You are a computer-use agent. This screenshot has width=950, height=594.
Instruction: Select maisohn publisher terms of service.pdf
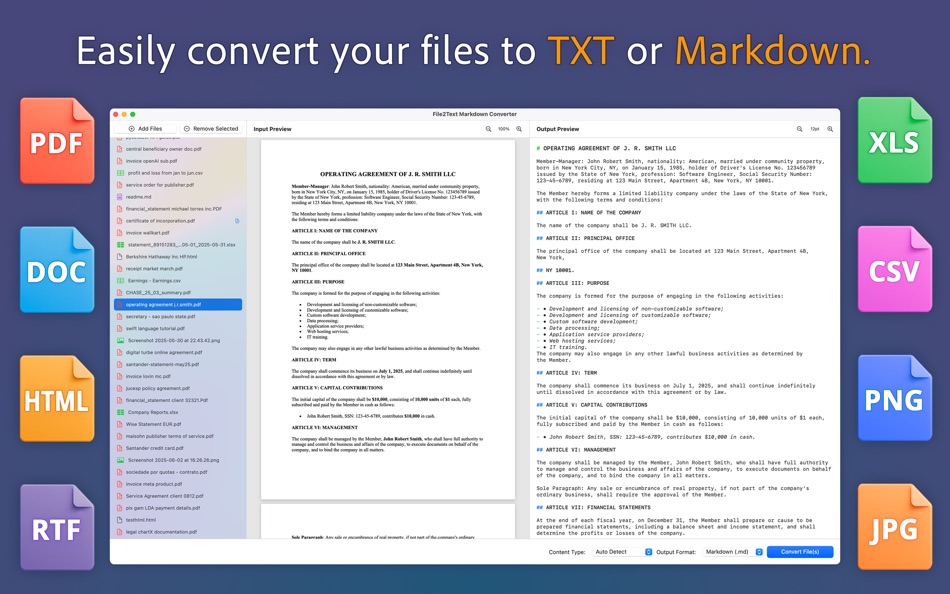coord(170,436)
